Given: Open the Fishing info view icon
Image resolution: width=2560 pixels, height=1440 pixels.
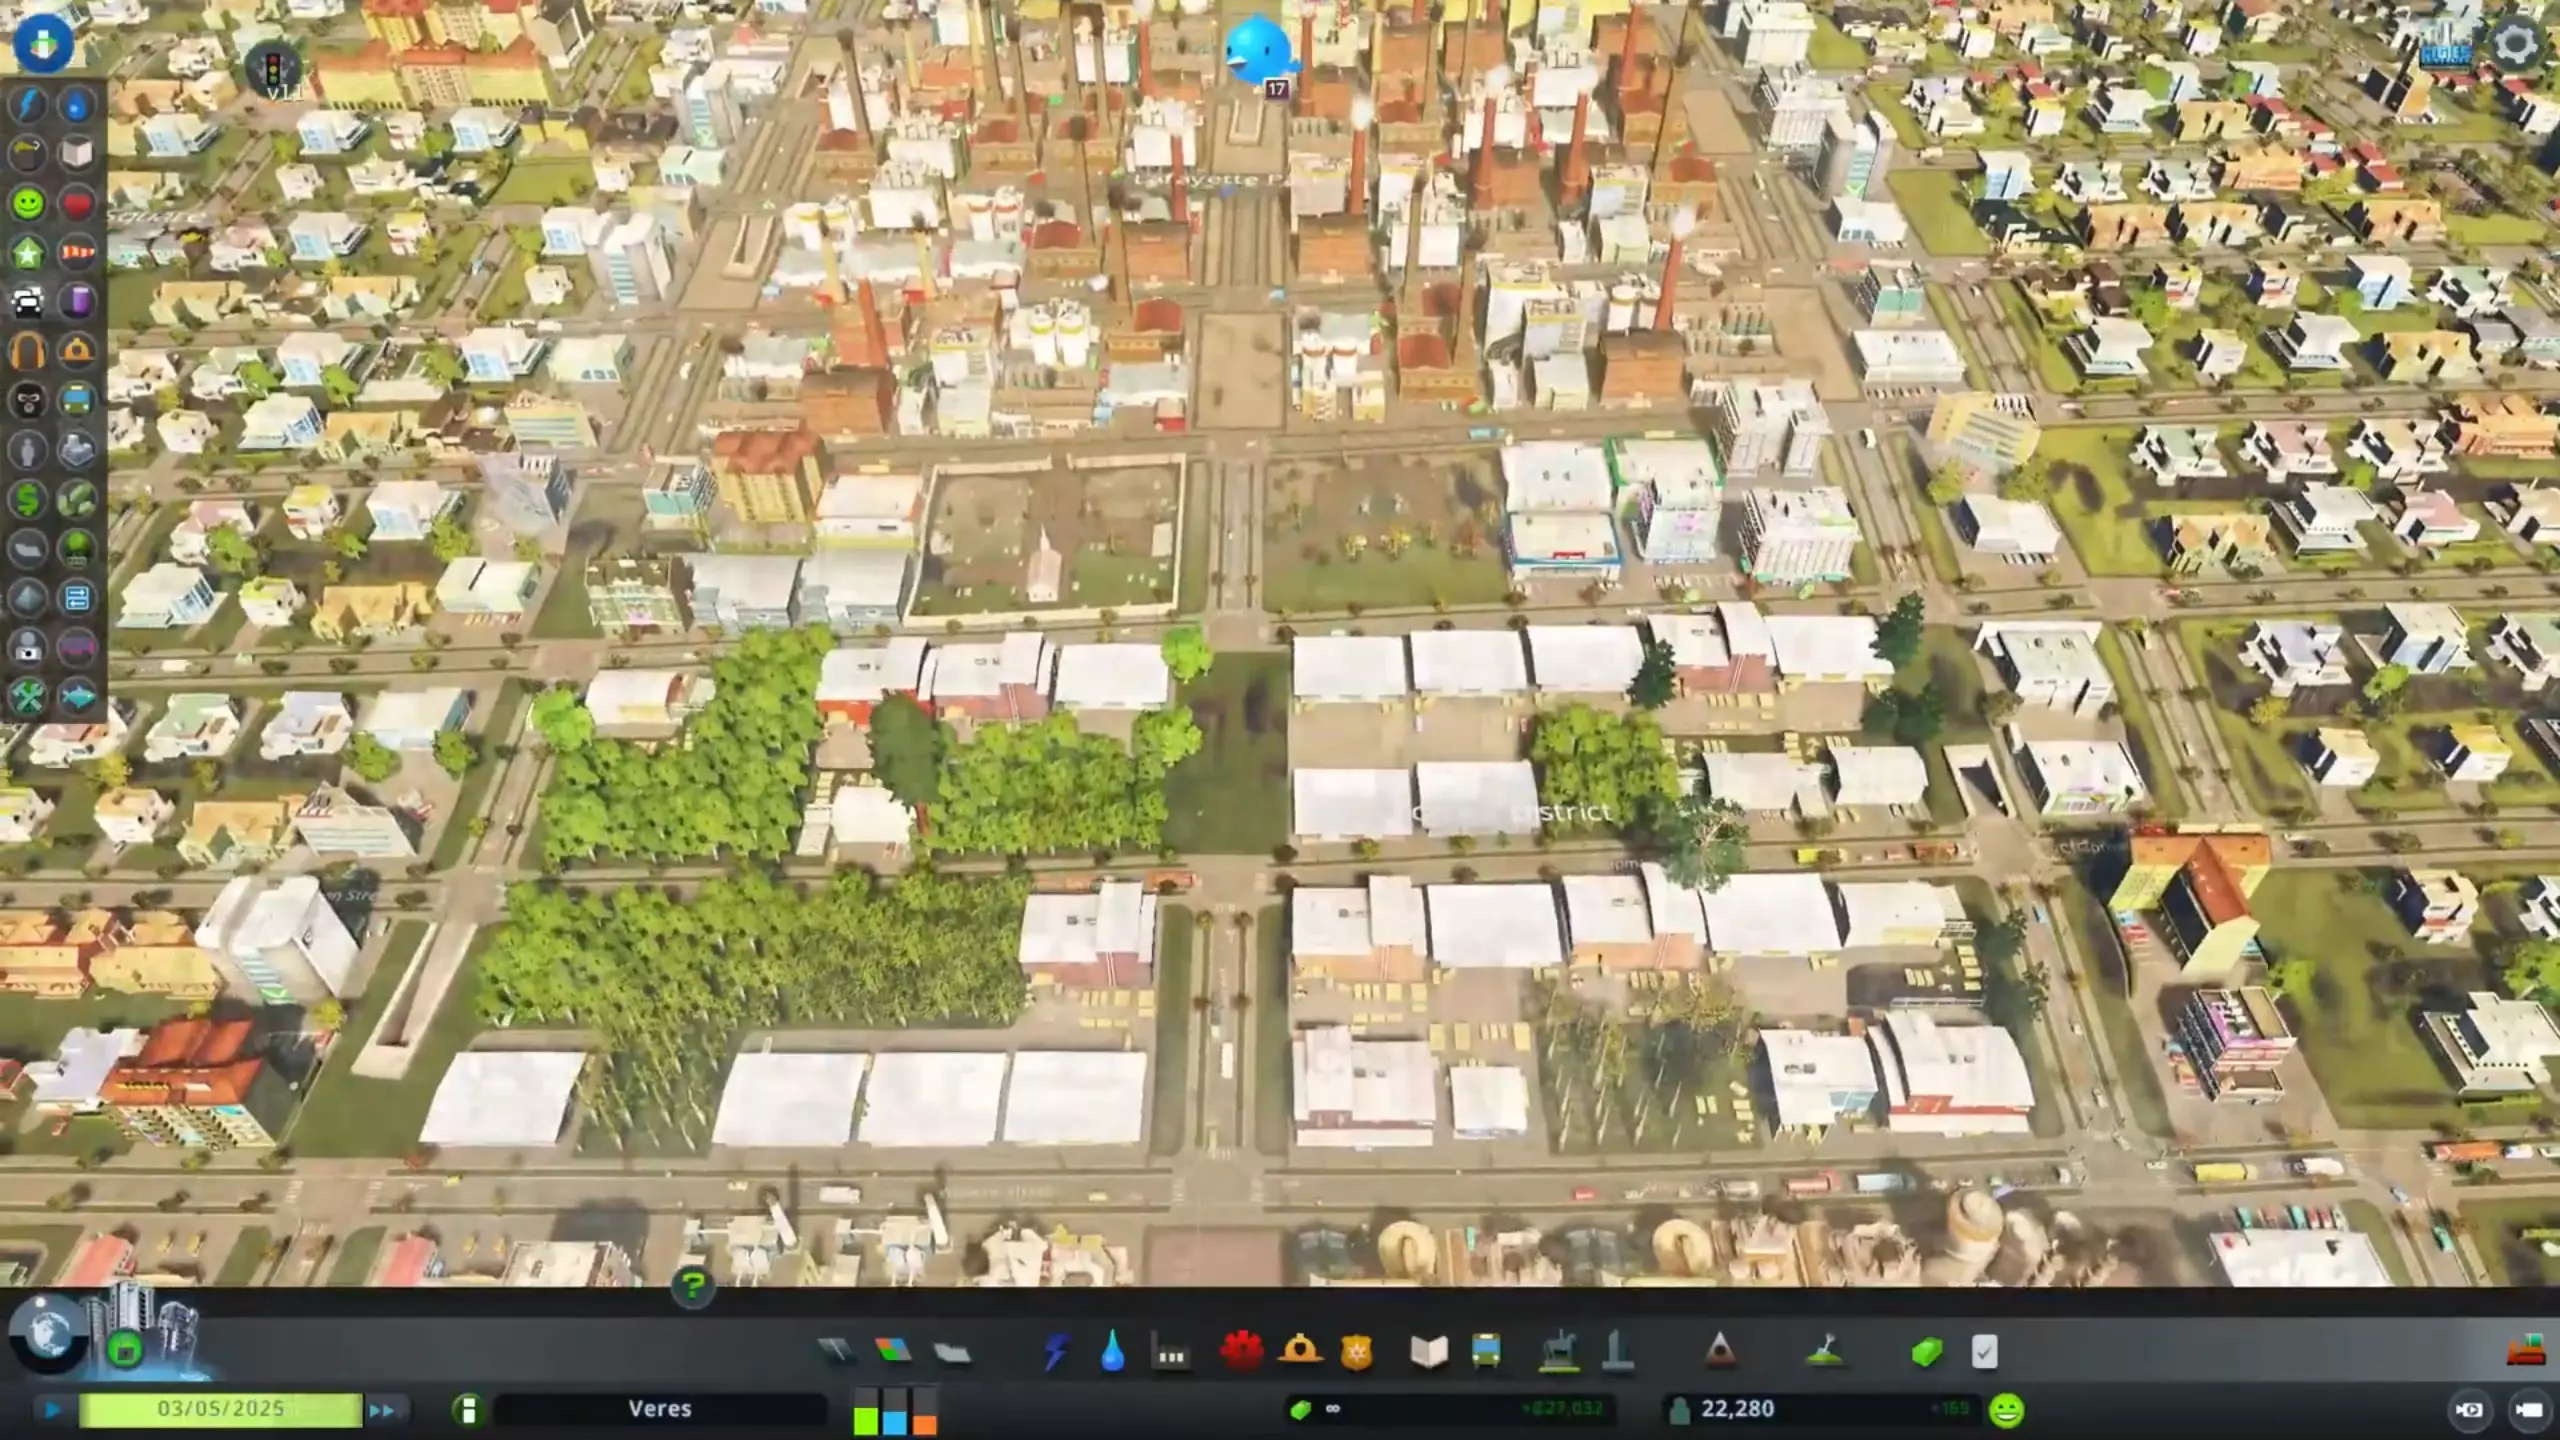Looking at the screenshot, I should (78, 696).
